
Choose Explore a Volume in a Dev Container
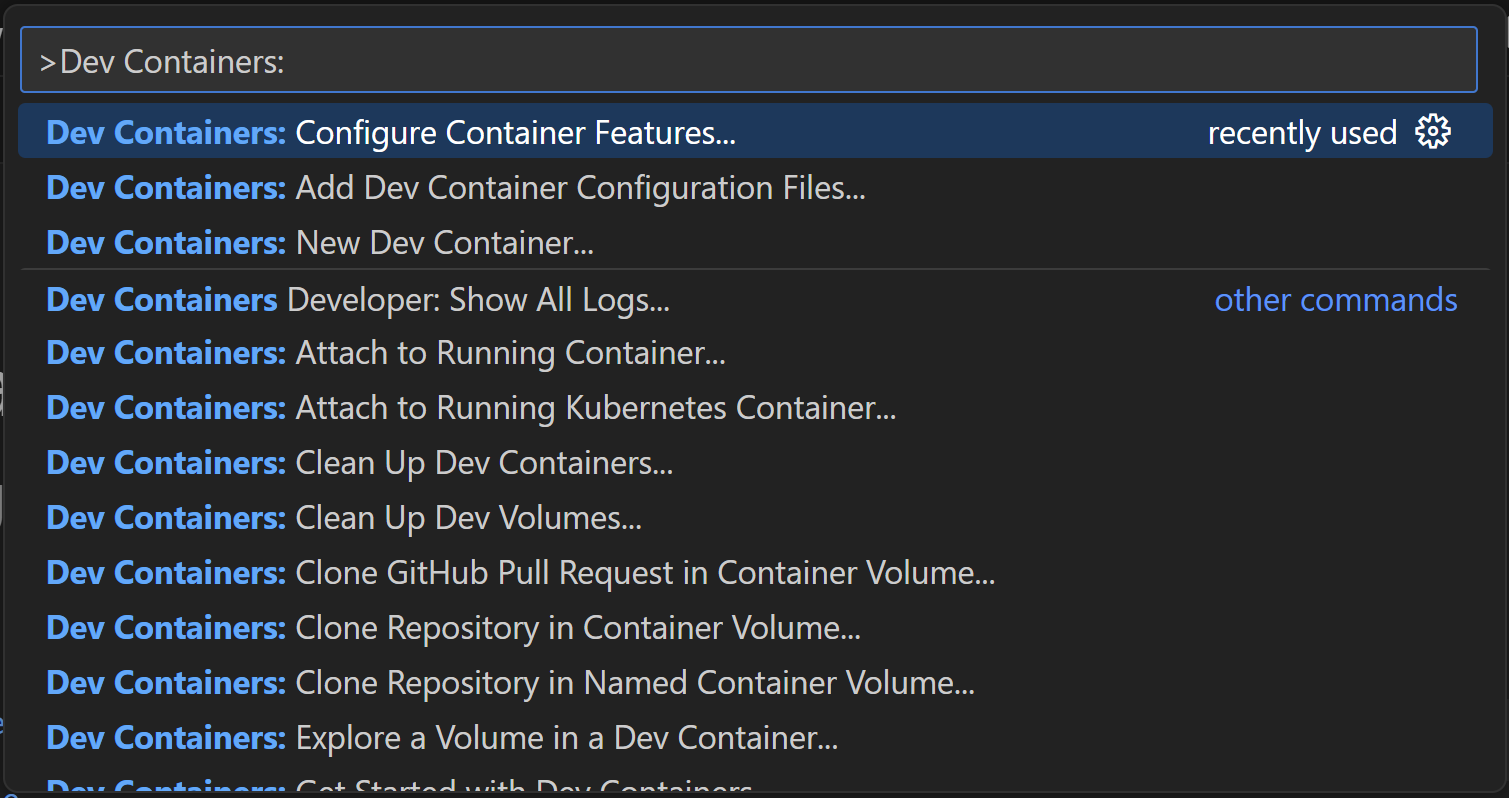755,738
